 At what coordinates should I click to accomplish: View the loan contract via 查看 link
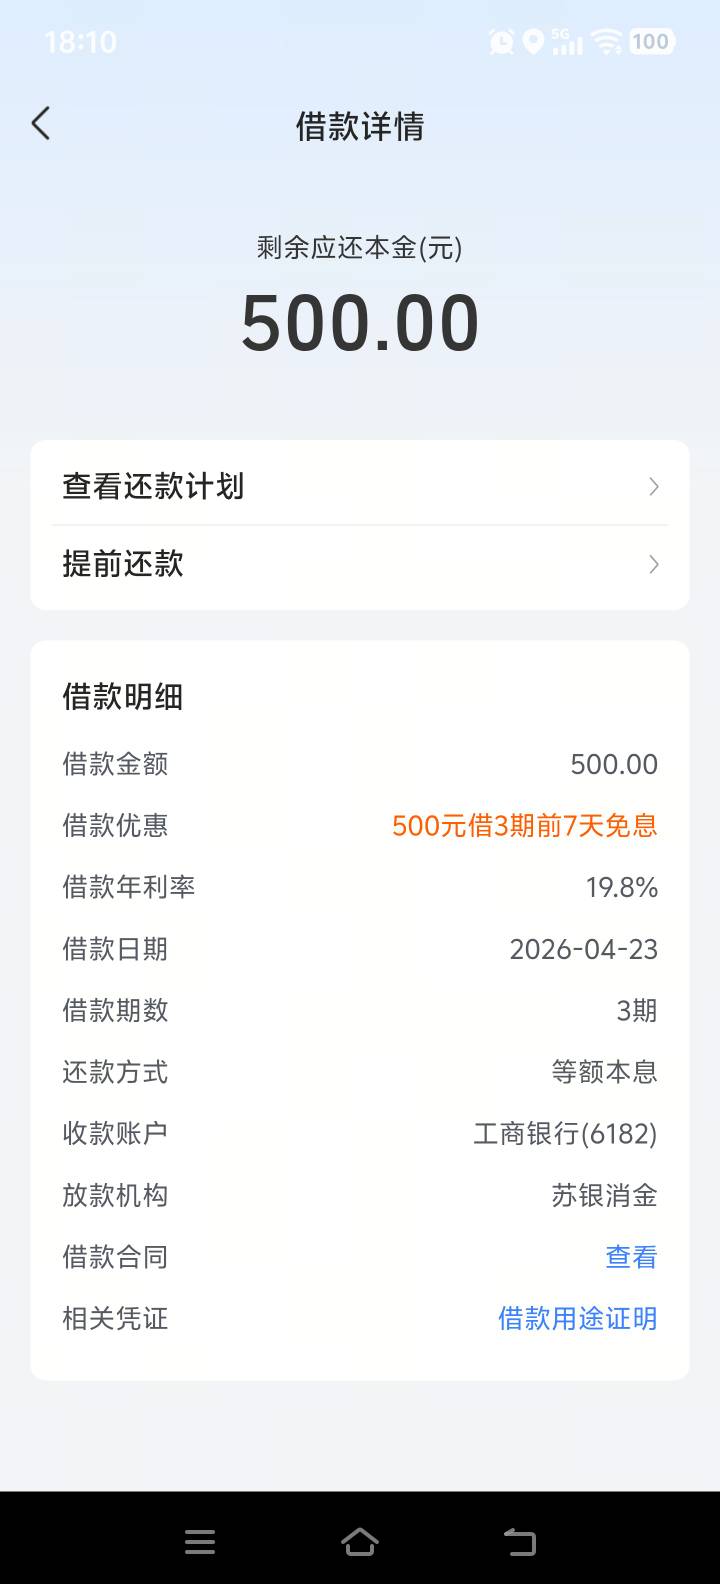631,1257
